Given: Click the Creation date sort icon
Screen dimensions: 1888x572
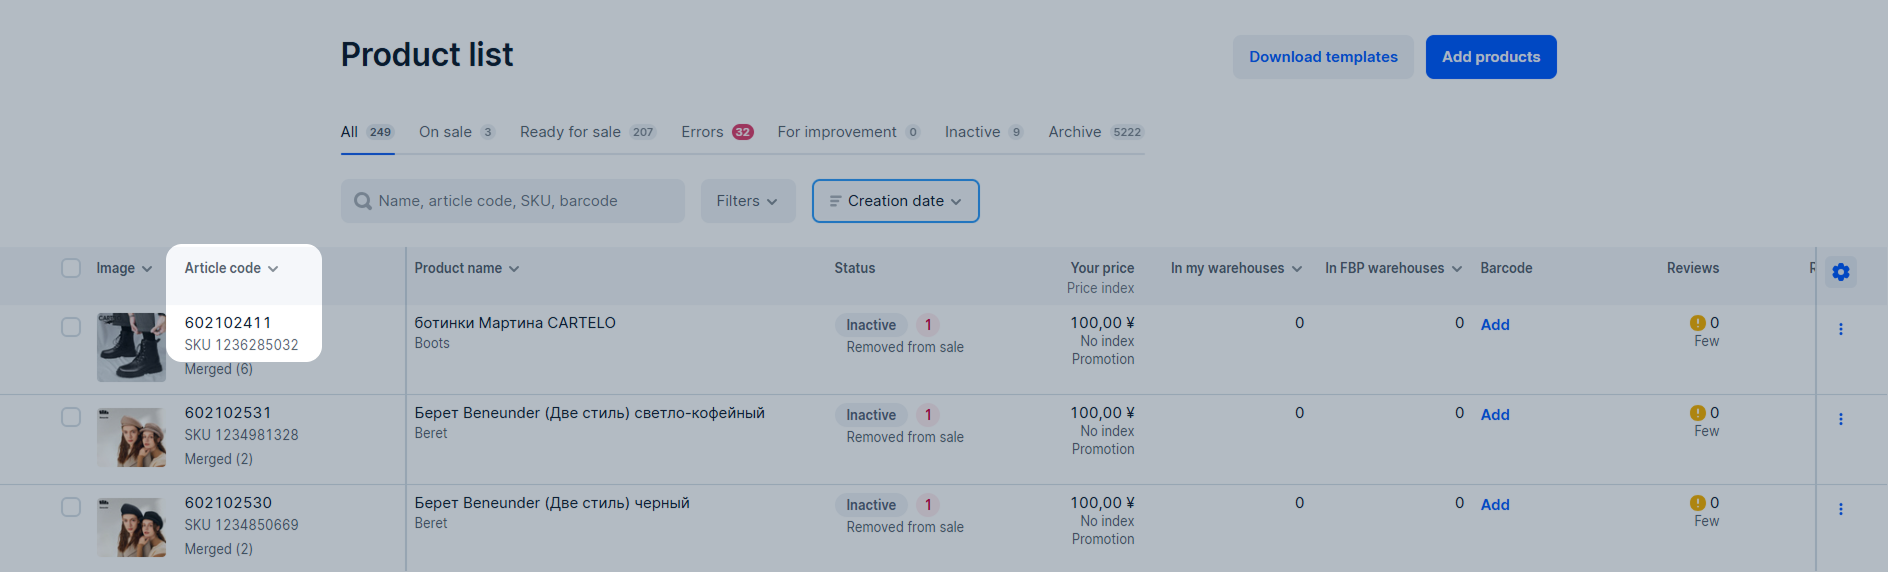Looking at the screenshot, I should point(835,201).
